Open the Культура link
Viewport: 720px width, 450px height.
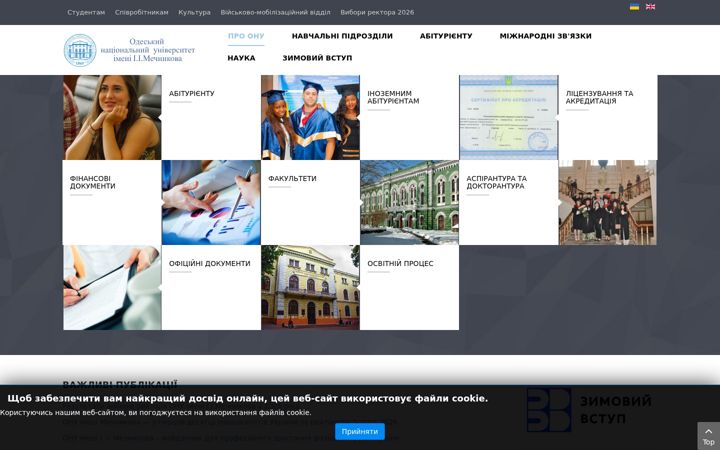pos(194,12)
